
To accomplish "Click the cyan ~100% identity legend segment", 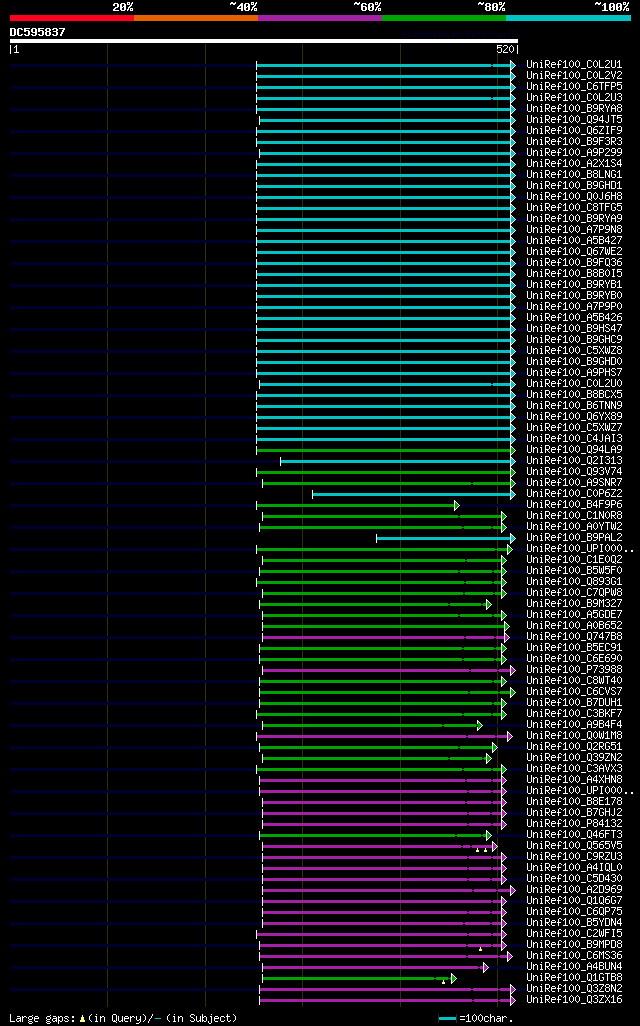I will pyautogui.click(x=568, y=18).
